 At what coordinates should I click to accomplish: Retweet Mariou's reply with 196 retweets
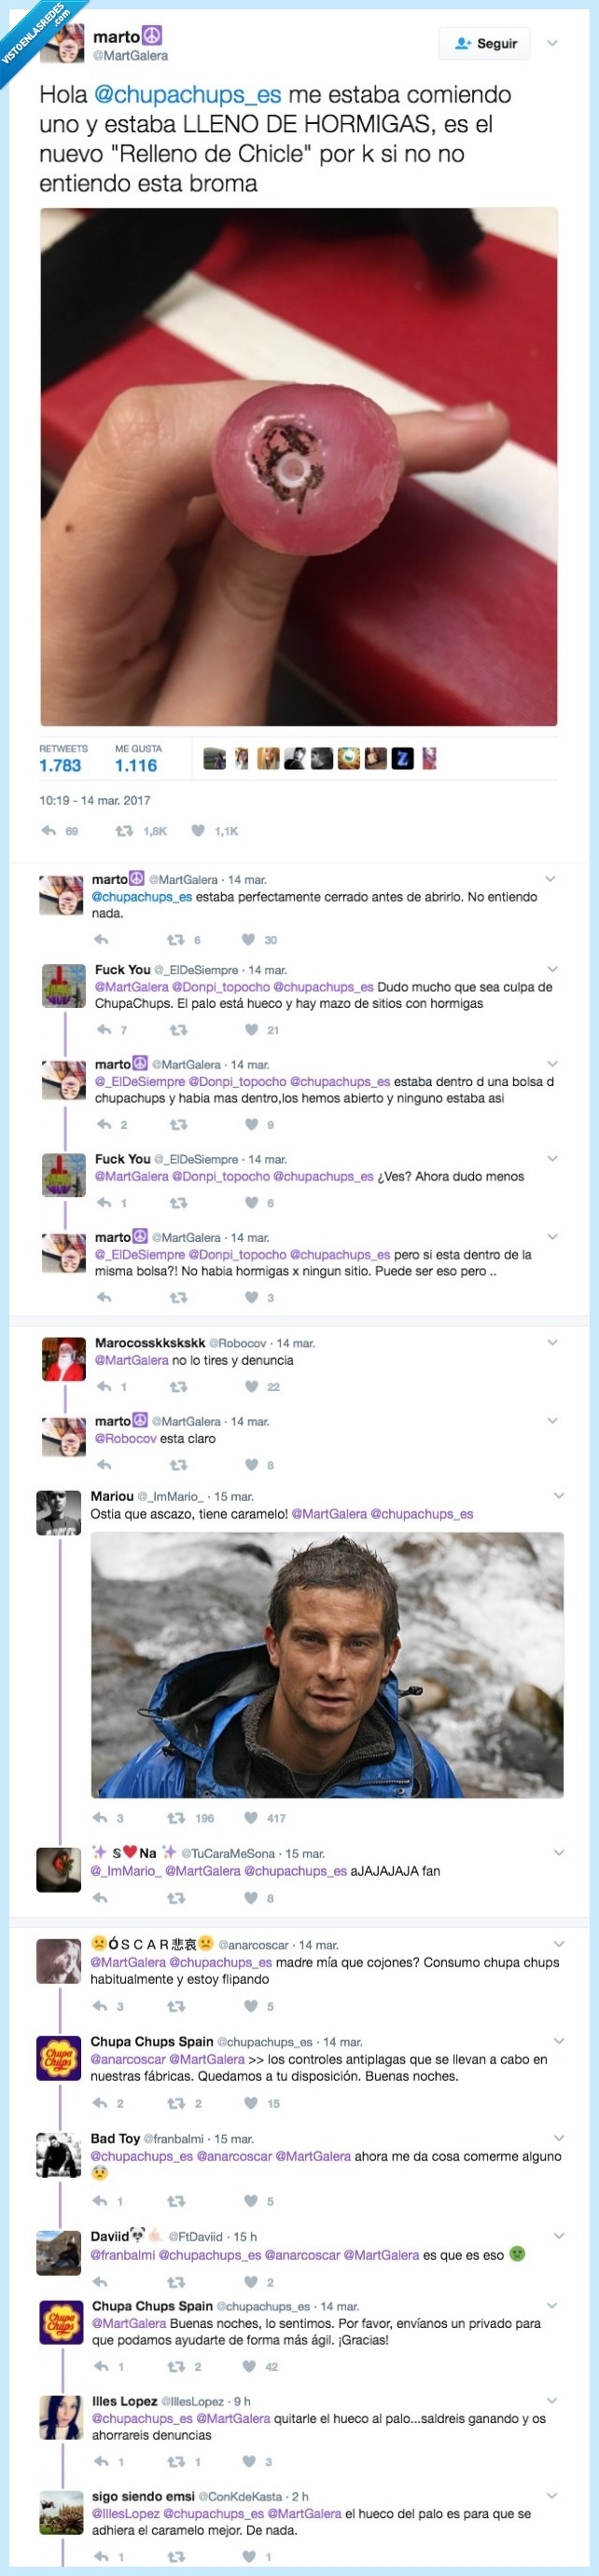[176, 1818]
